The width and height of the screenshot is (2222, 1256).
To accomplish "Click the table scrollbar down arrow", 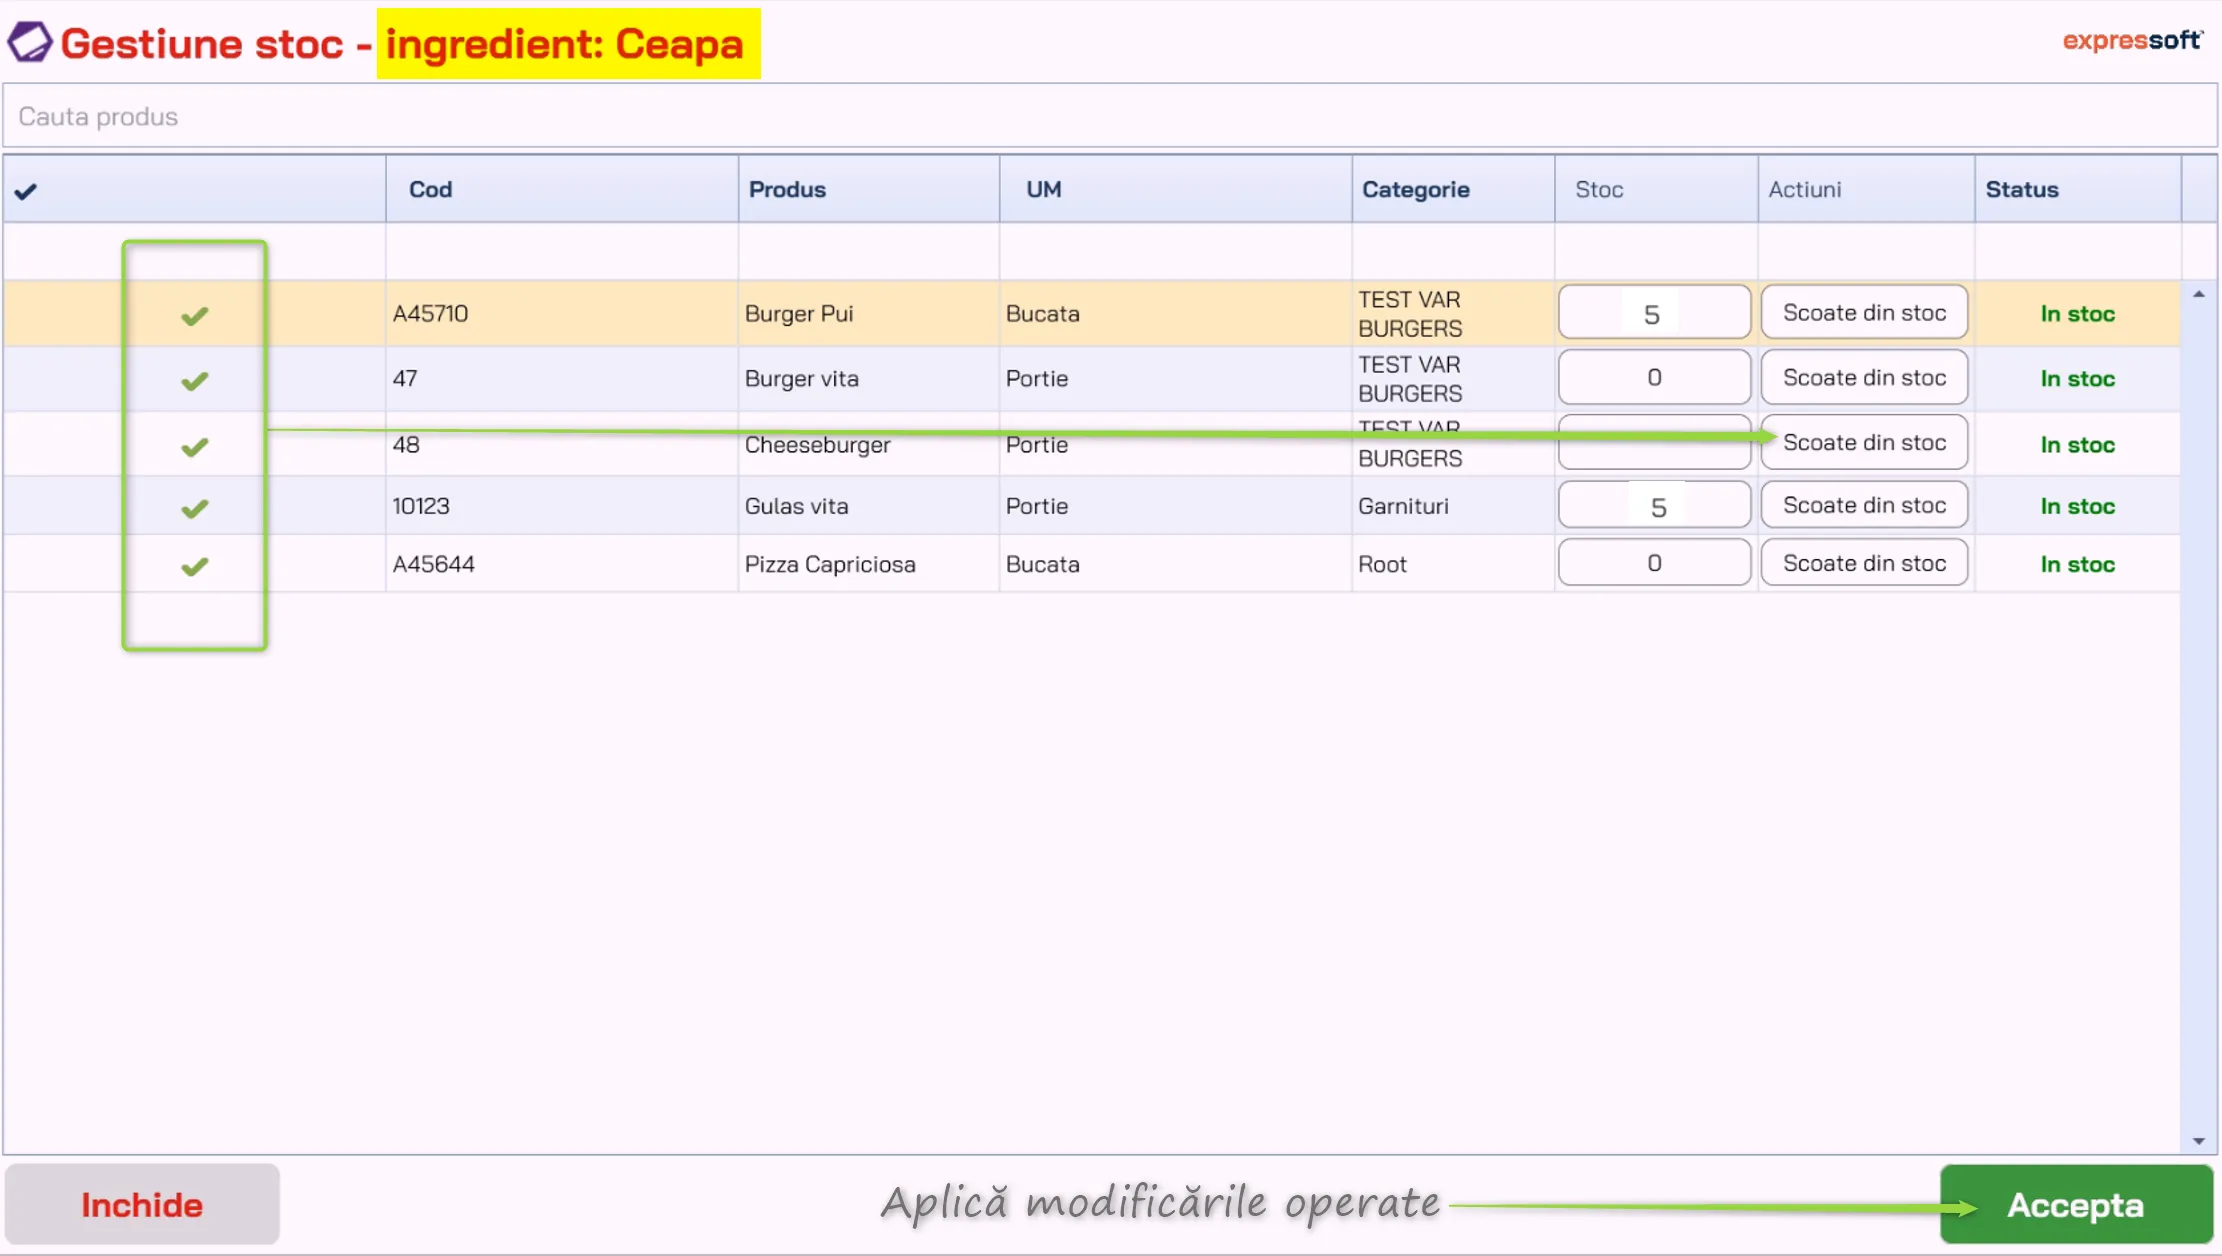I will coord(2198,1141).
